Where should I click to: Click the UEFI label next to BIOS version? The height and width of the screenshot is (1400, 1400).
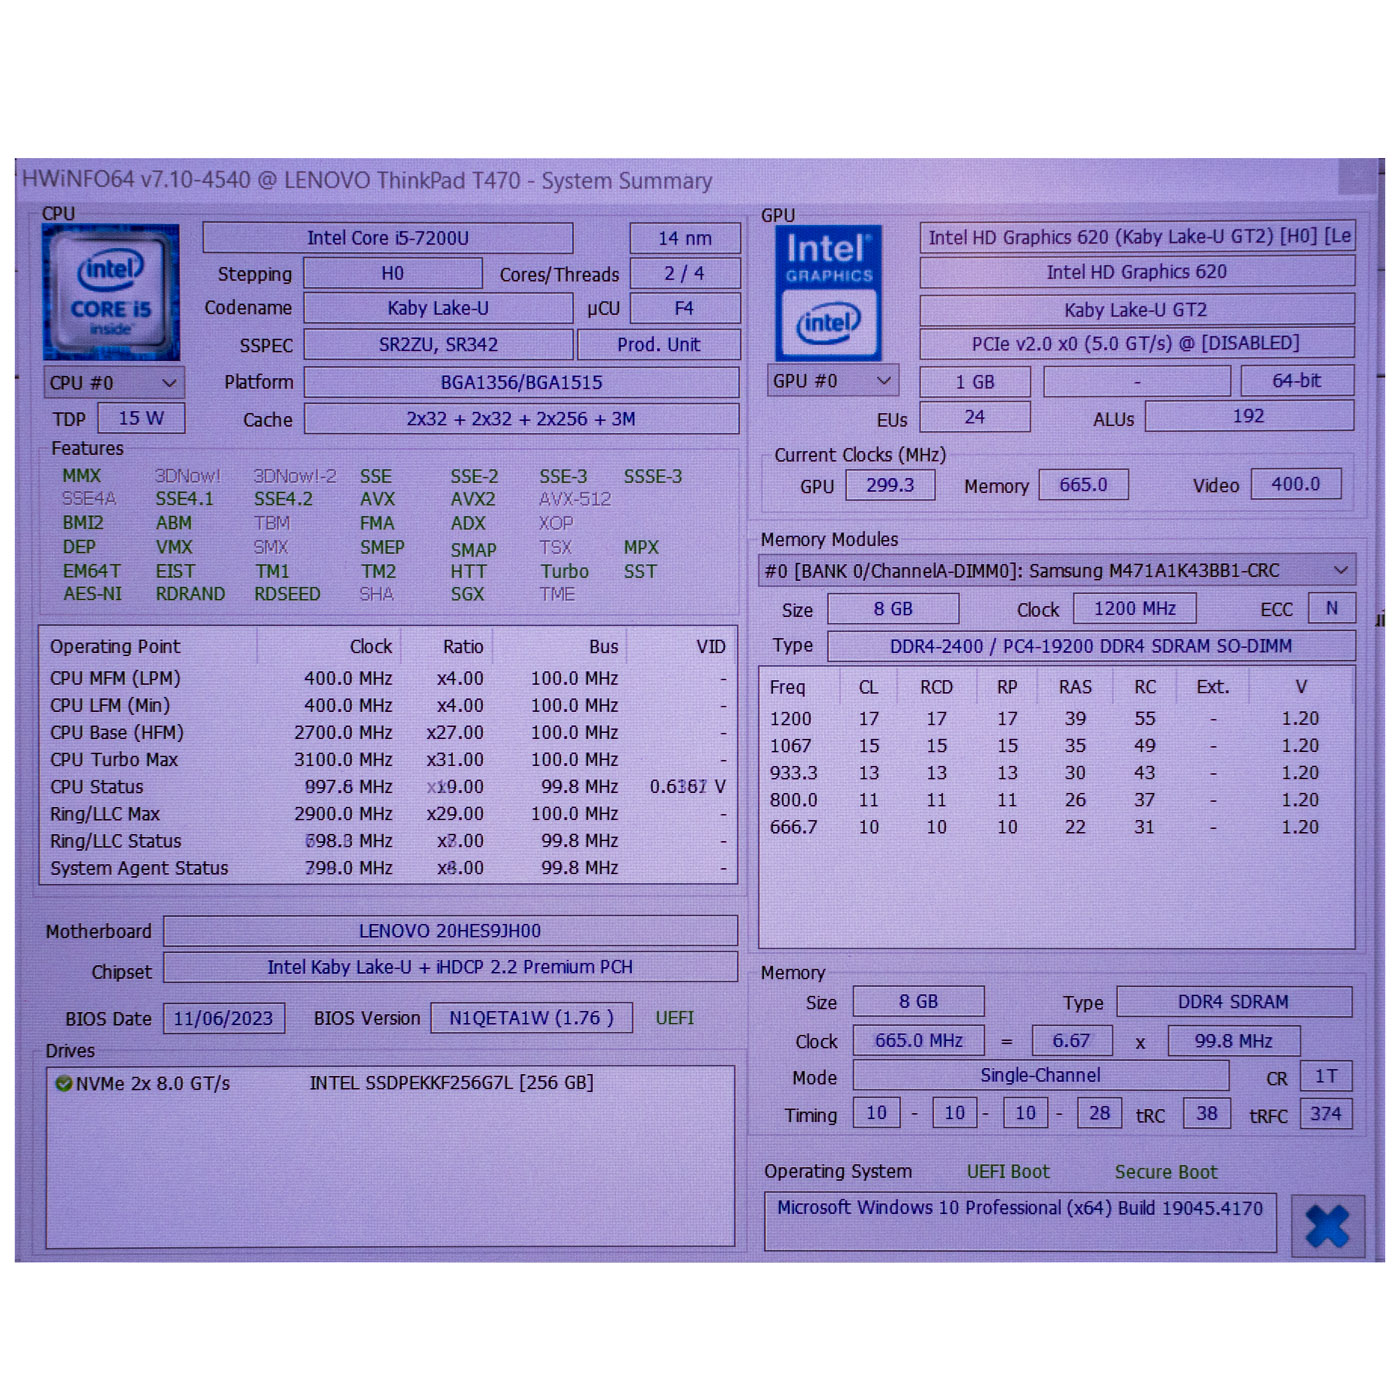coord(675,1018)
